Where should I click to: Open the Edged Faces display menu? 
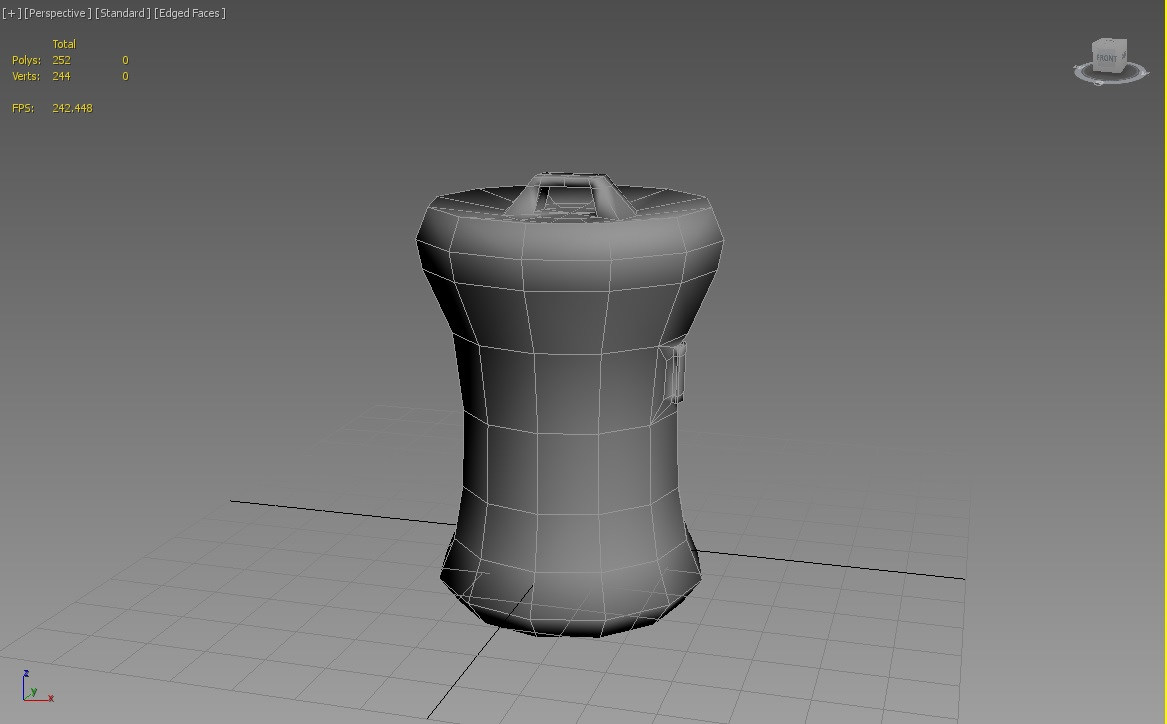coord(190,13)
